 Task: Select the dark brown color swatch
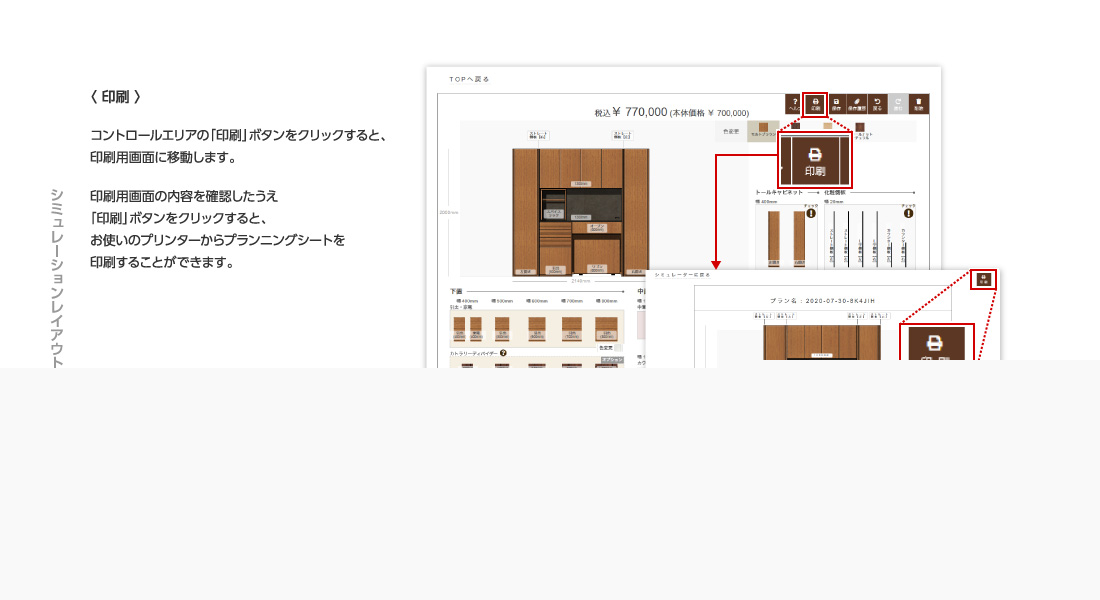point(859,127)
